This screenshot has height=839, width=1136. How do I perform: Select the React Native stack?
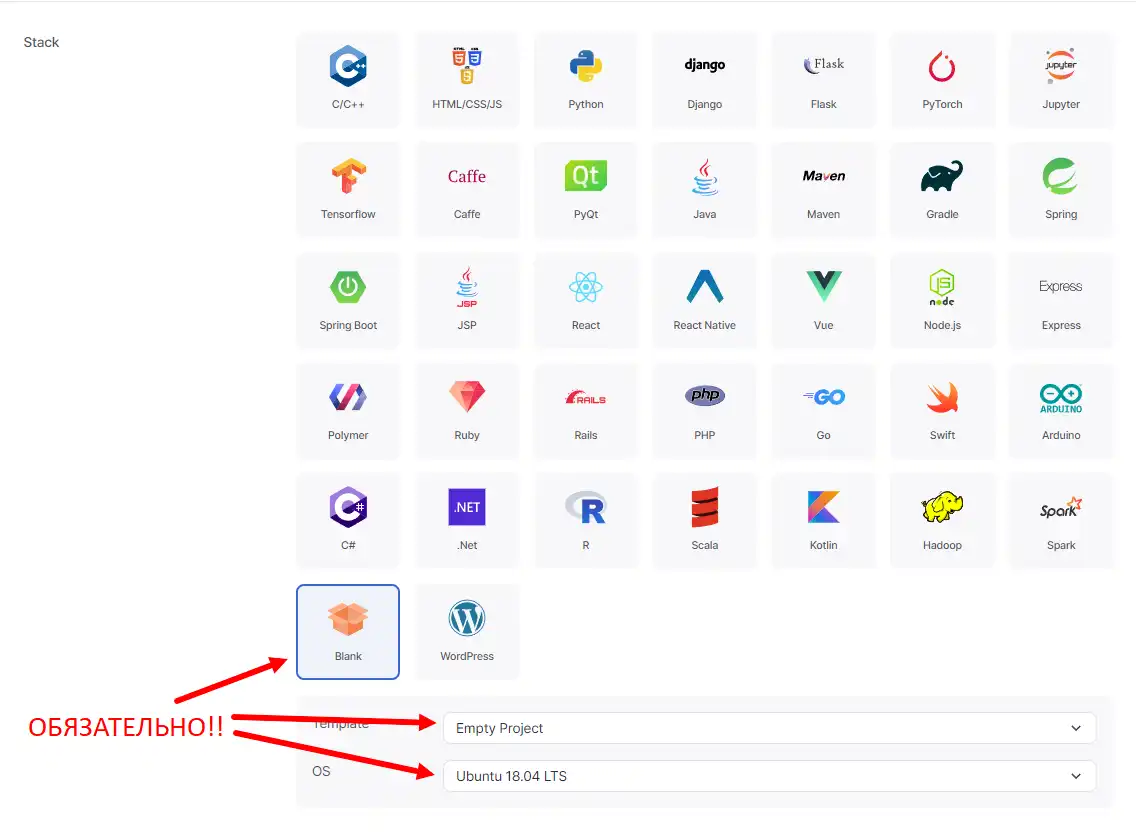[x=704, y=301]
